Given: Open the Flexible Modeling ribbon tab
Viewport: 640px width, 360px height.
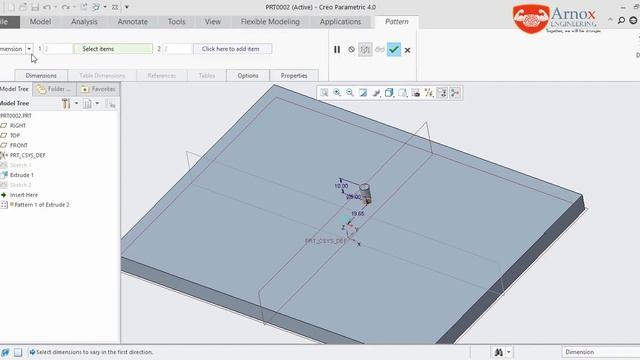Looking at the screenshot, I should click(270, 22).
